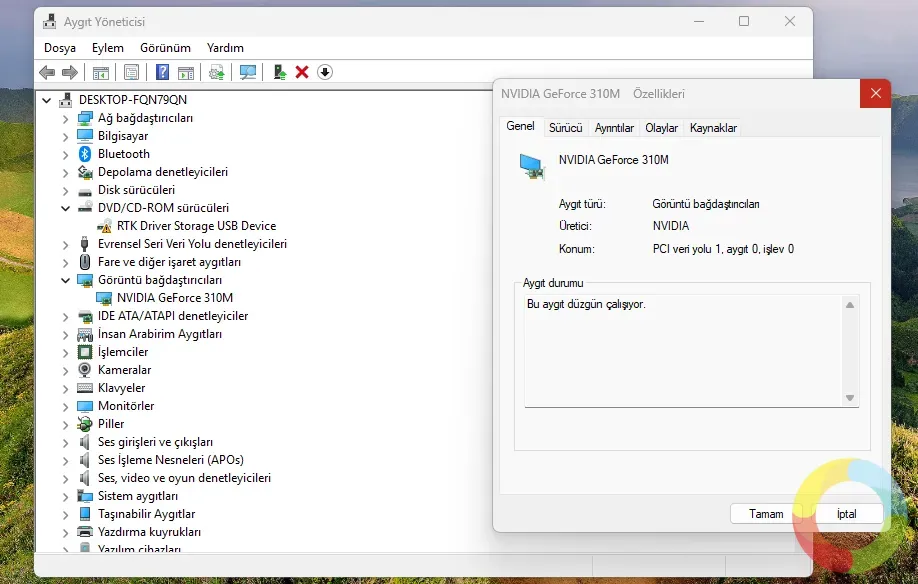Click the Bilgisayar monitor icon in tree
The width and height of the screenshot is (918, 584).
pyautogui.click(x=85, y=136)
